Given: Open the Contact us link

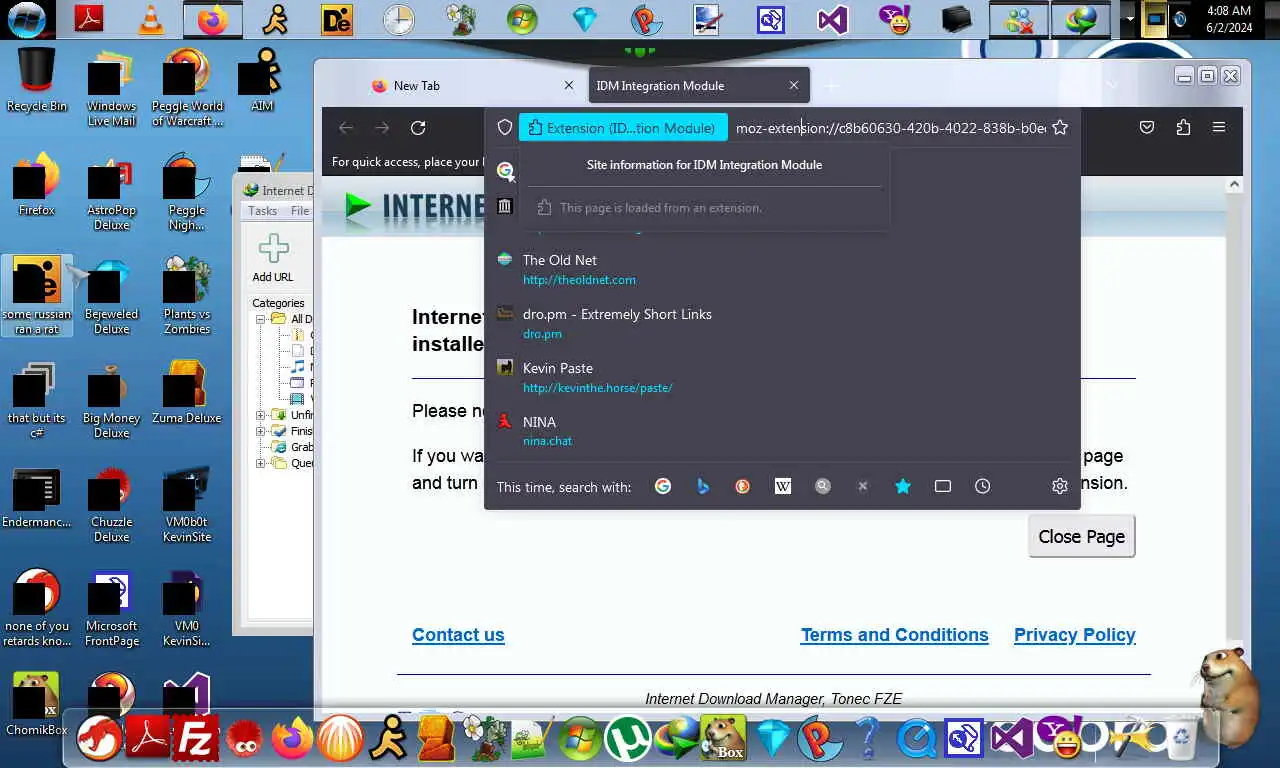Looking at the screenshot, I should click(458, 635).
